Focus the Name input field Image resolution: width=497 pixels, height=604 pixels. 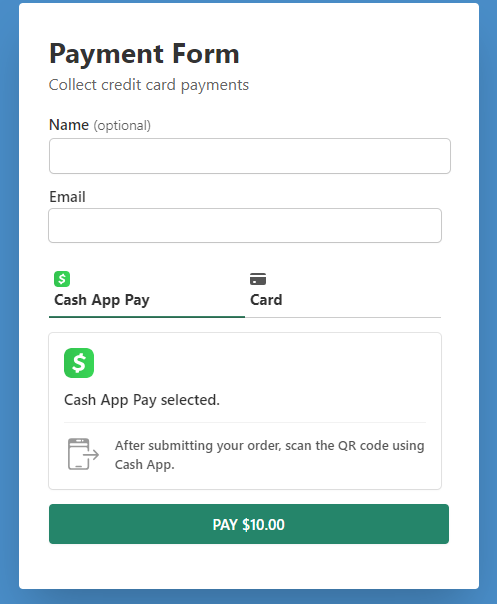(x=250, y=156)
